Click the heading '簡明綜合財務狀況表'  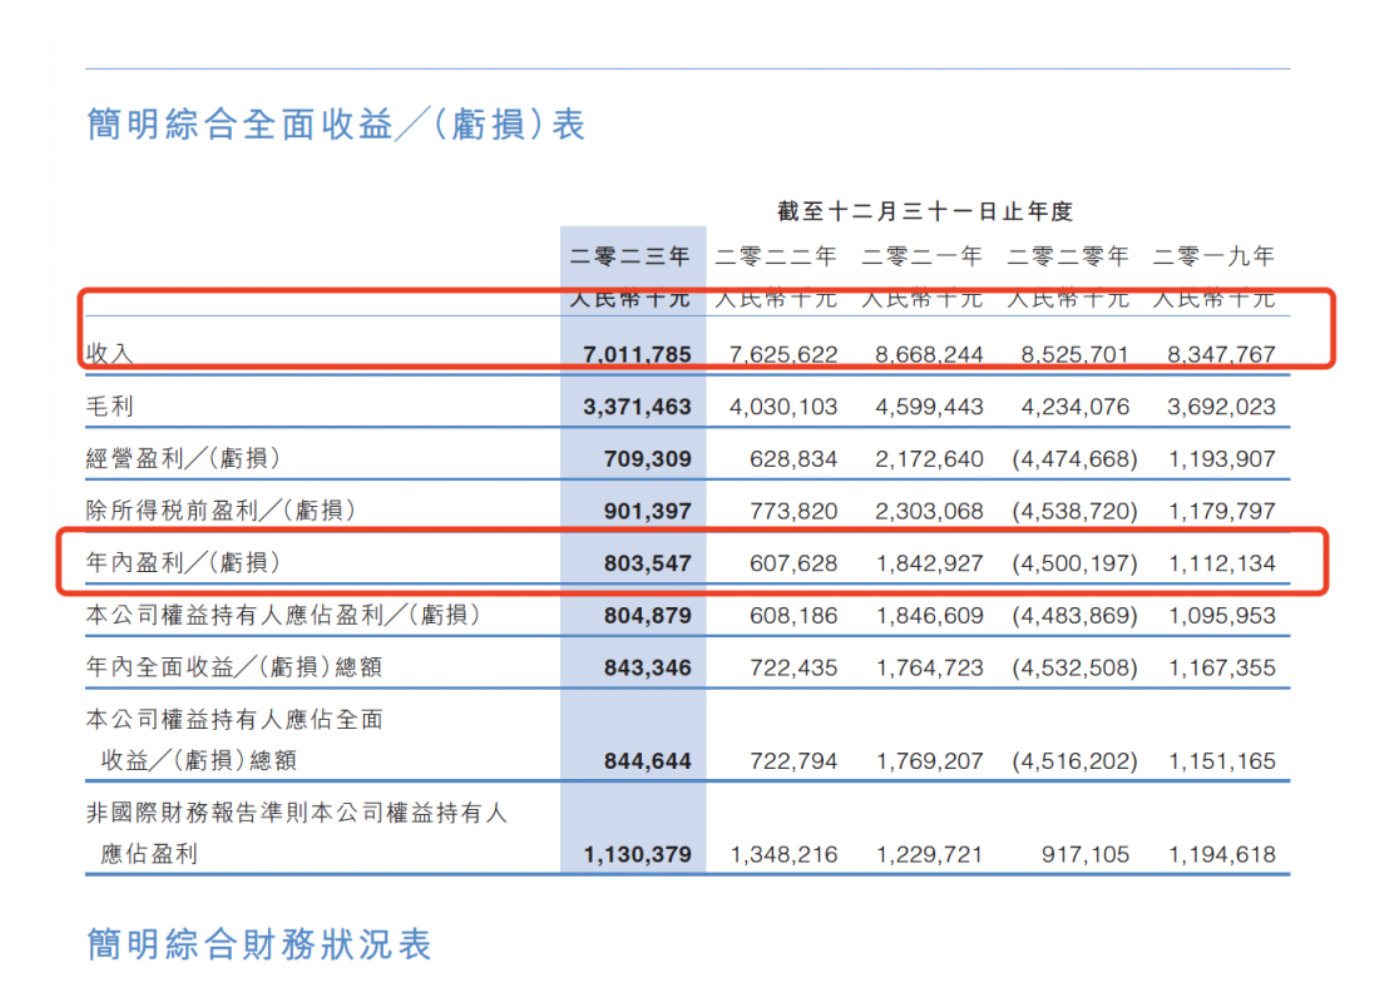click(259, 944)
